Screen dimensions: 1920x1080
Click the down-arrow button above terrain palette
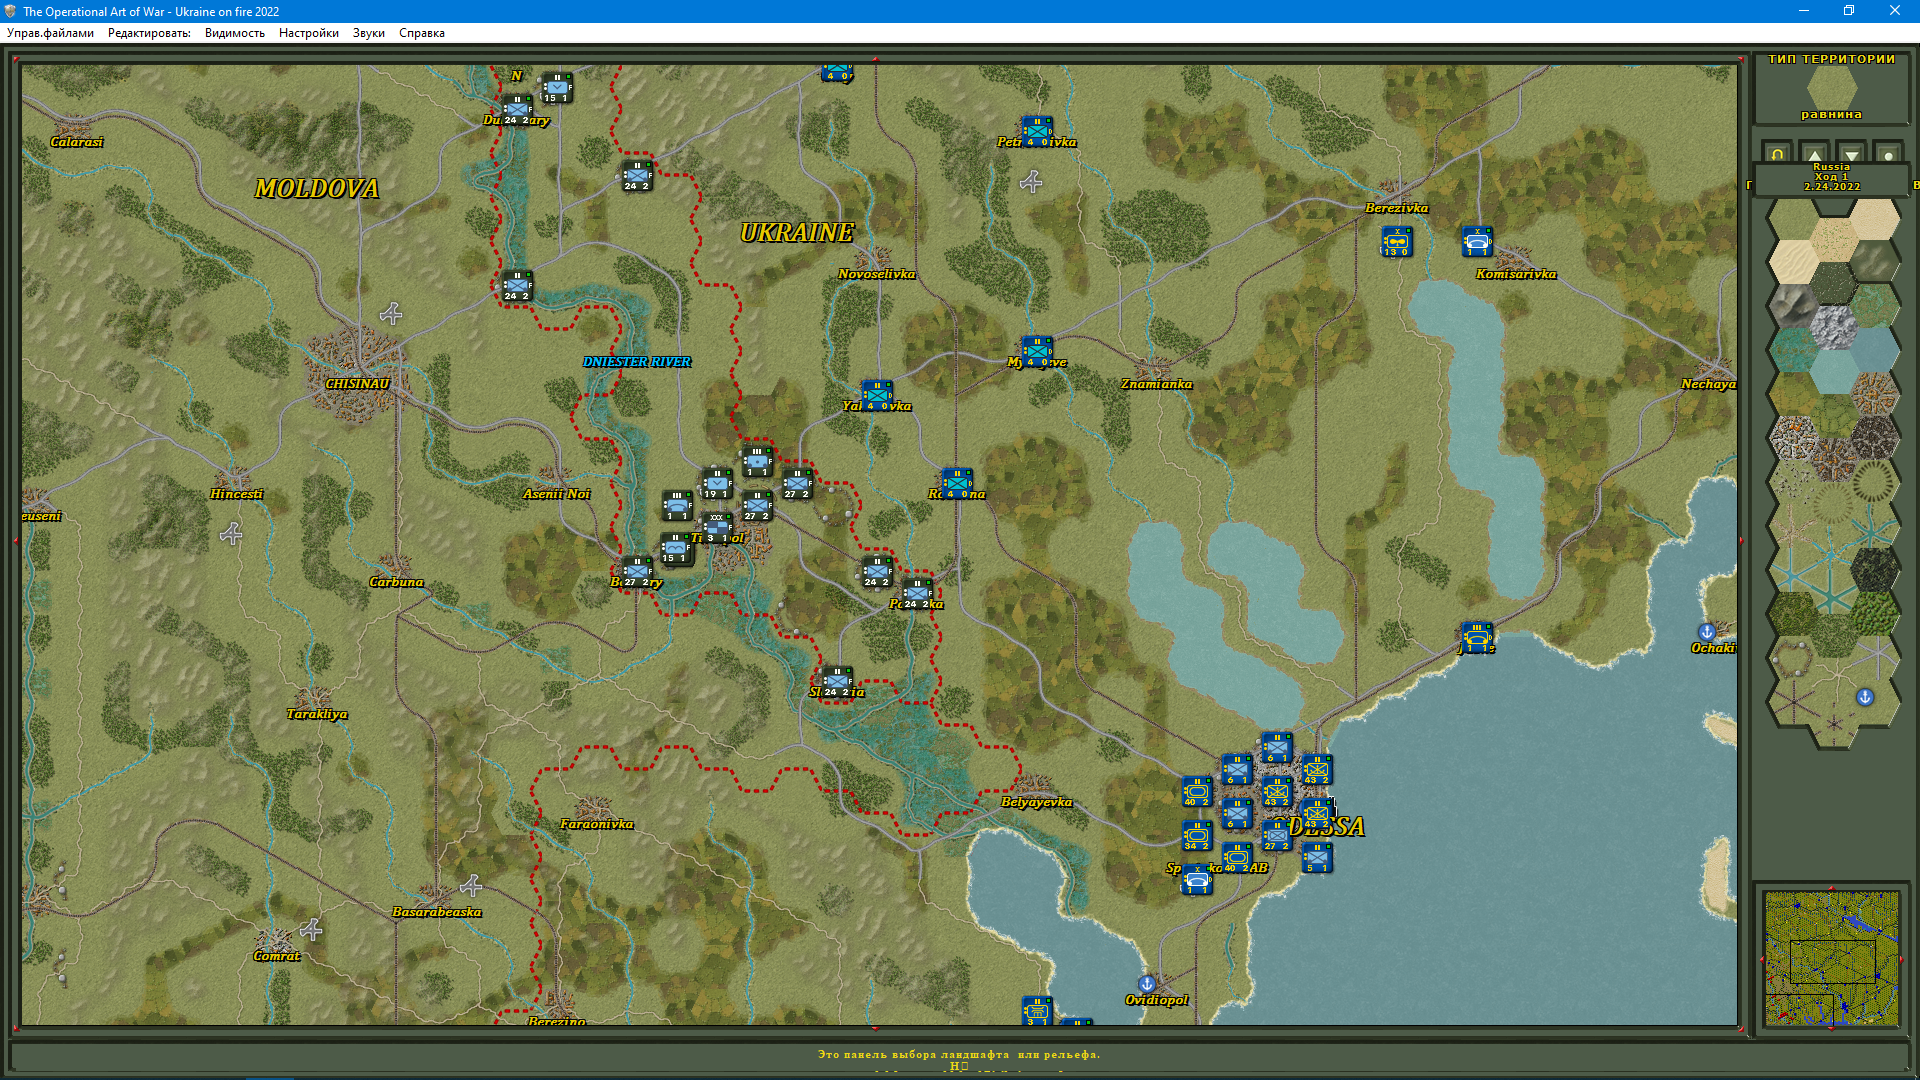point(1851,153)
